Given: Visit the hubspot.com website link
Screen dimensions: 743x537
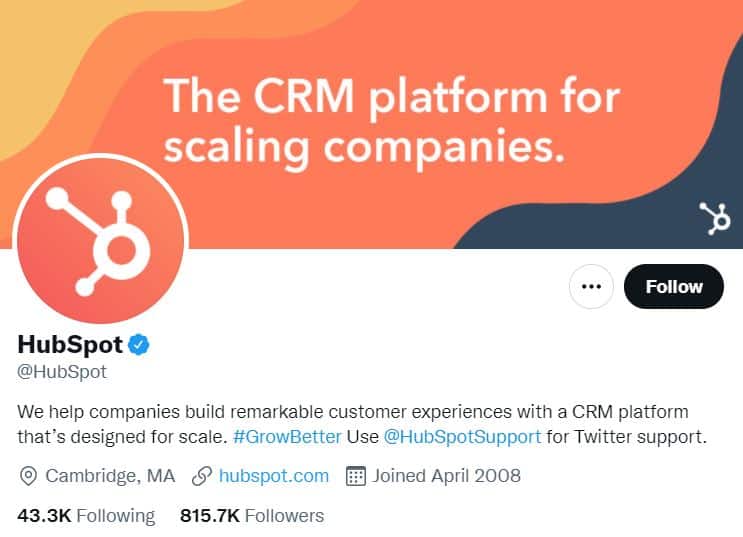Looking at the screenshot, I should 274,475.
